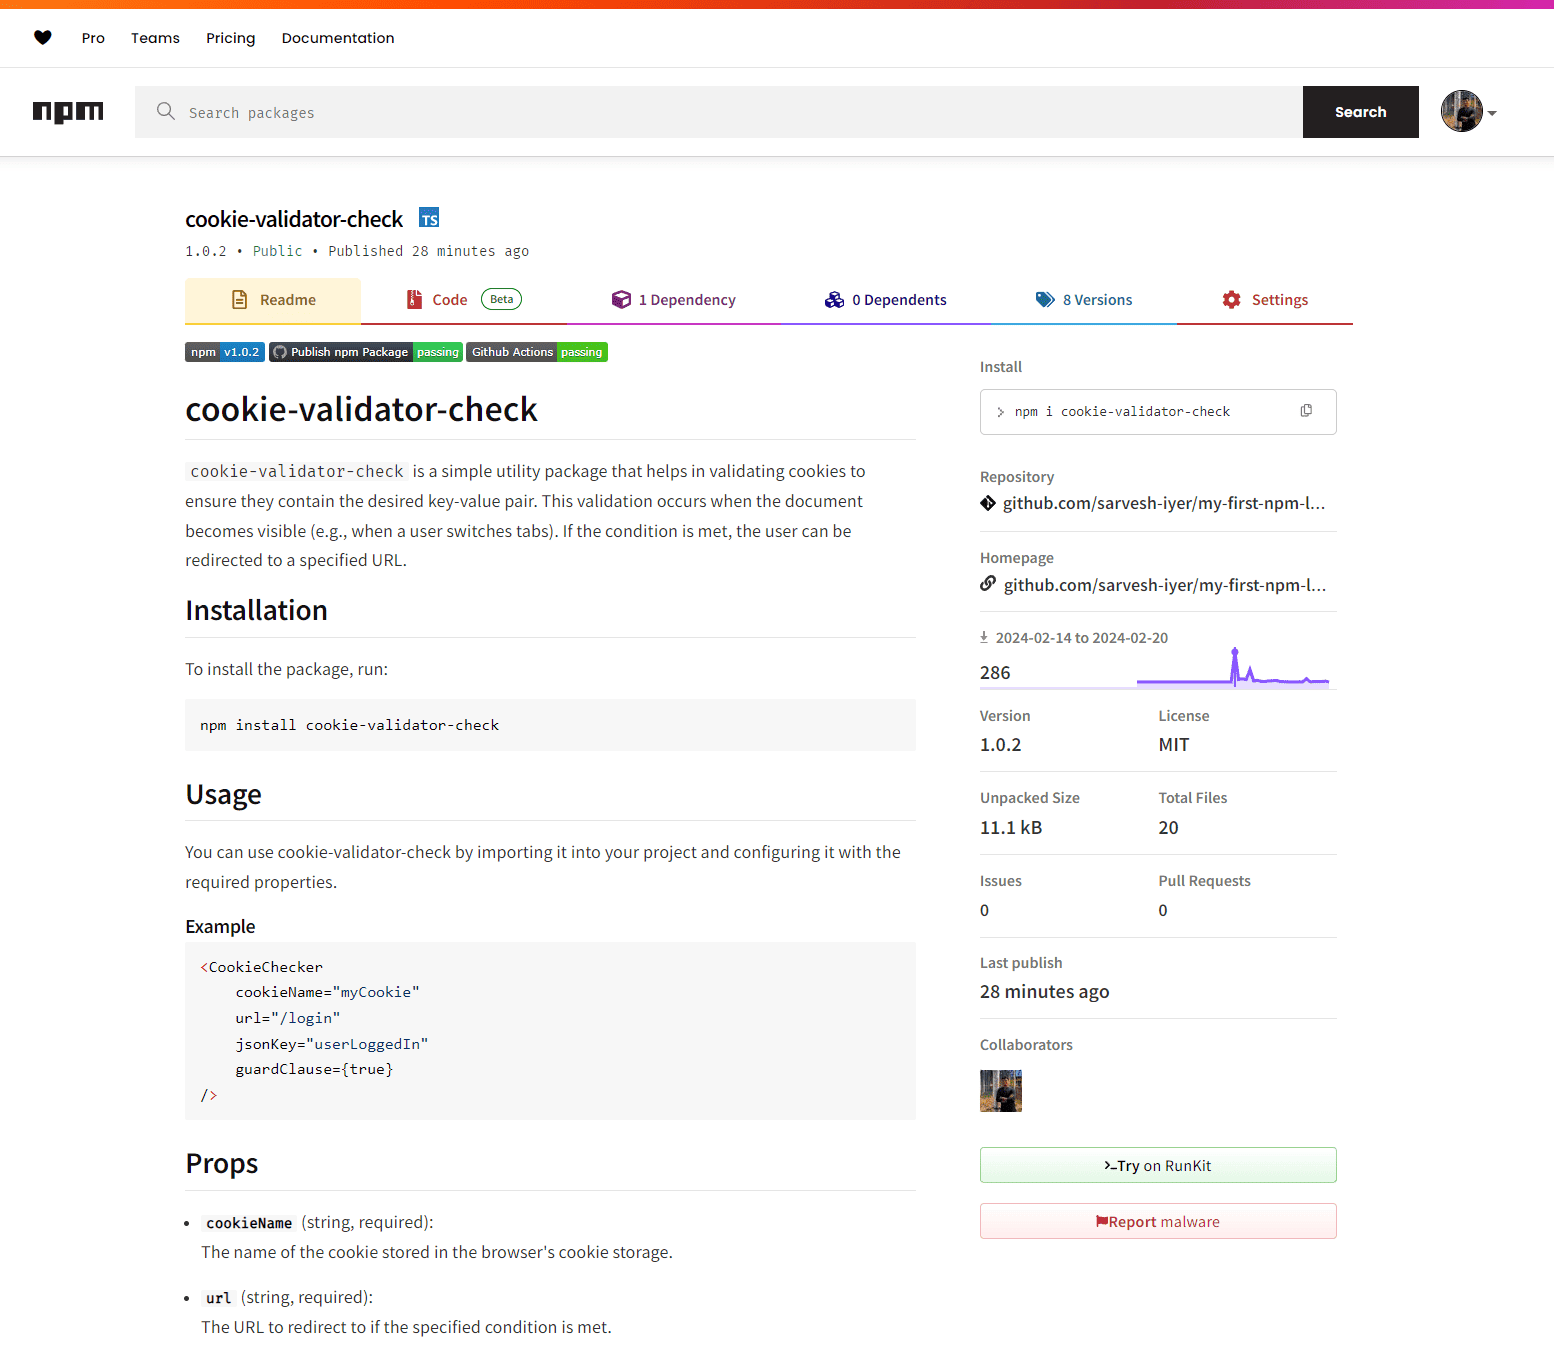Open the 8 Versions tab
This screenshot has width=1554, height=1345.
(x=1084, y=300)
